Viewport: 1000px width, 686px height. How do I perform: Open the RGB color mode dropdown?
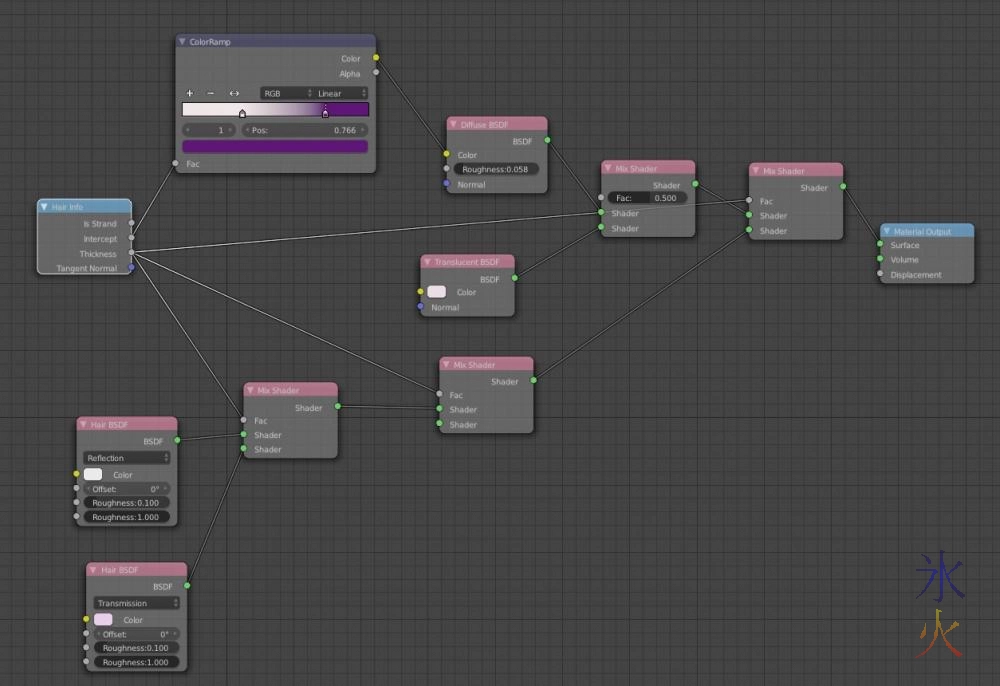[x=287, y=93]
